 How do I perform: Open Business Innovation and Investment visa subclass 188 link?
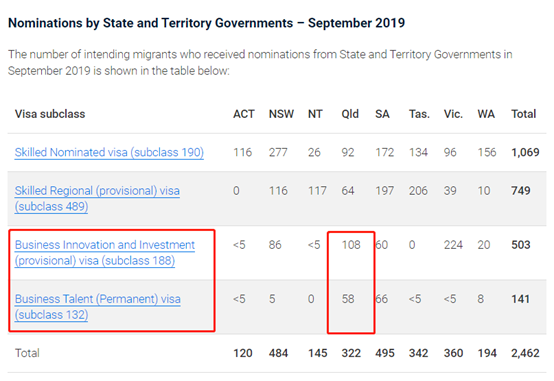[105, 253]
